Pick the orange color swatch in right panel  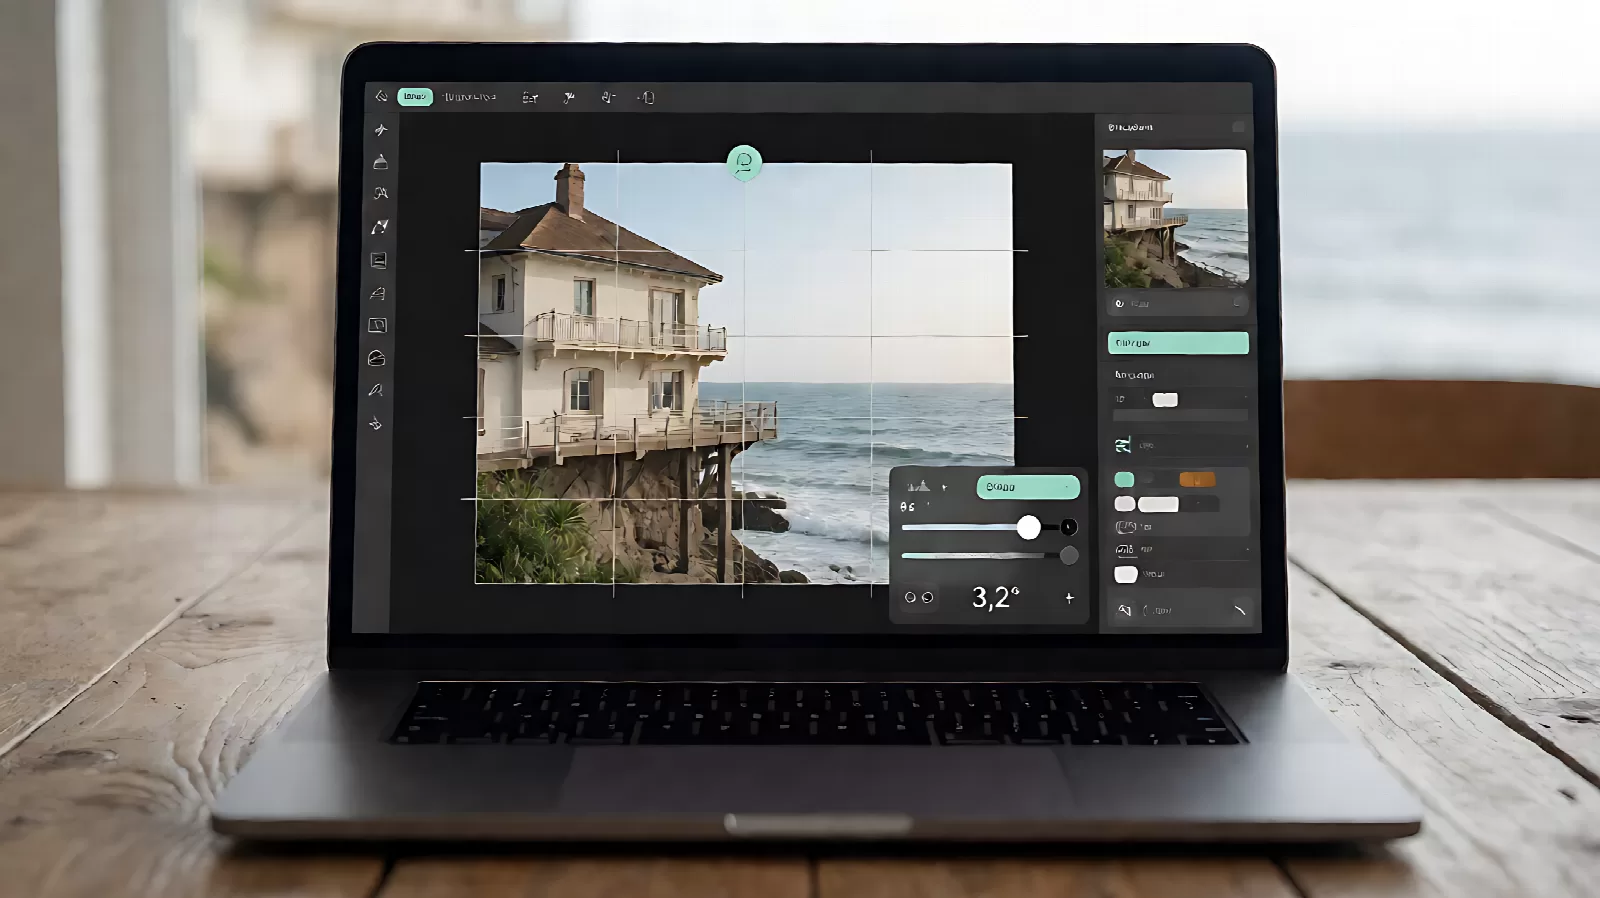coord(1197,480)
